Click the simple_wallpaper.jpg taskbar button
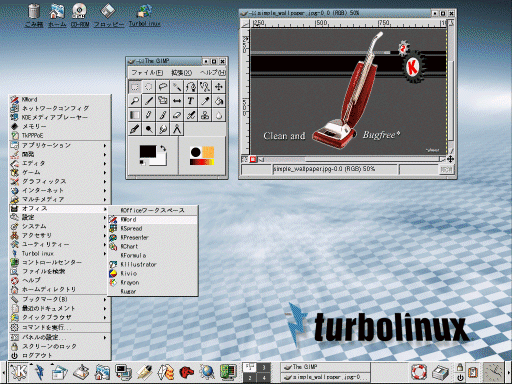 pyautogui.click(x=325, y=377)
